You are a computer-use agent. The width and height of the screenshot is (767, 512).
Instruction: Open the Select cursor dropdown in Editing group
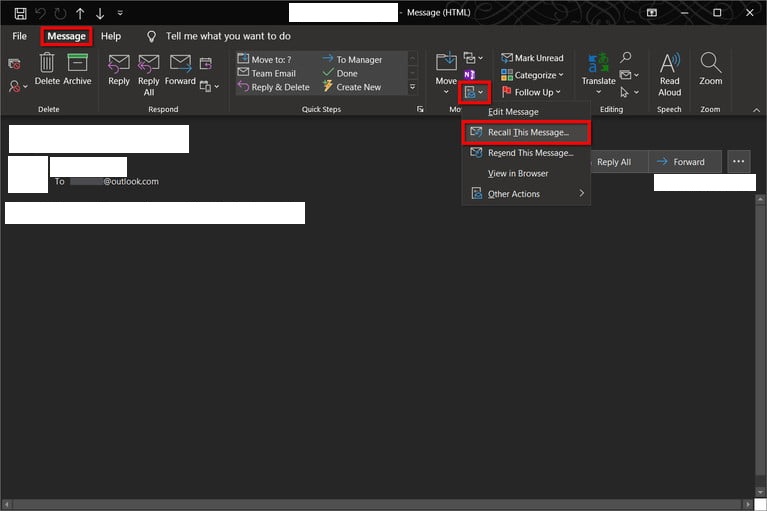click(629, 92)
